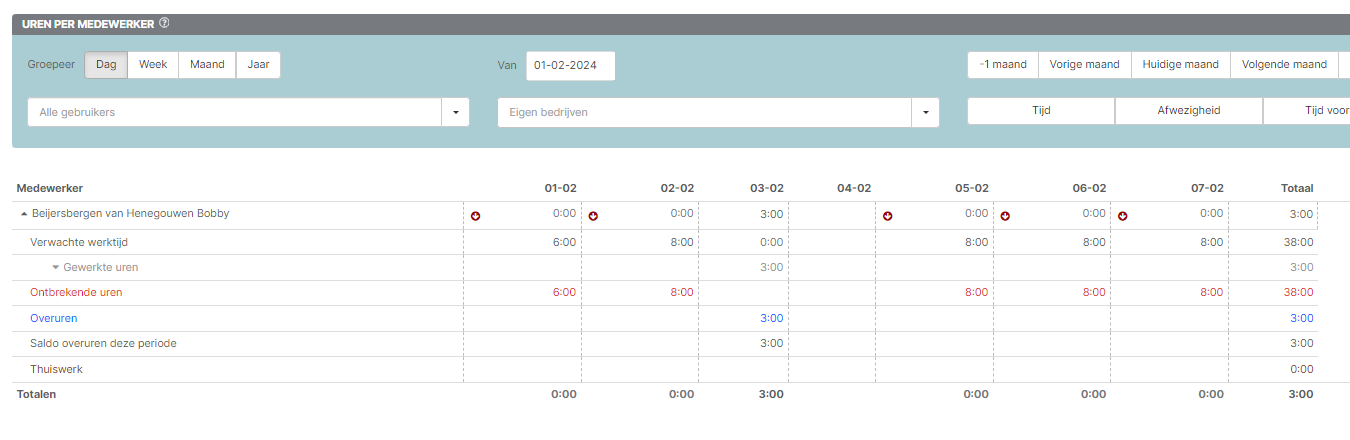This screenshot has height=440, width=1350.
Task: Click the Van date field 01-02-2024
Action: [x=570, y=66]
